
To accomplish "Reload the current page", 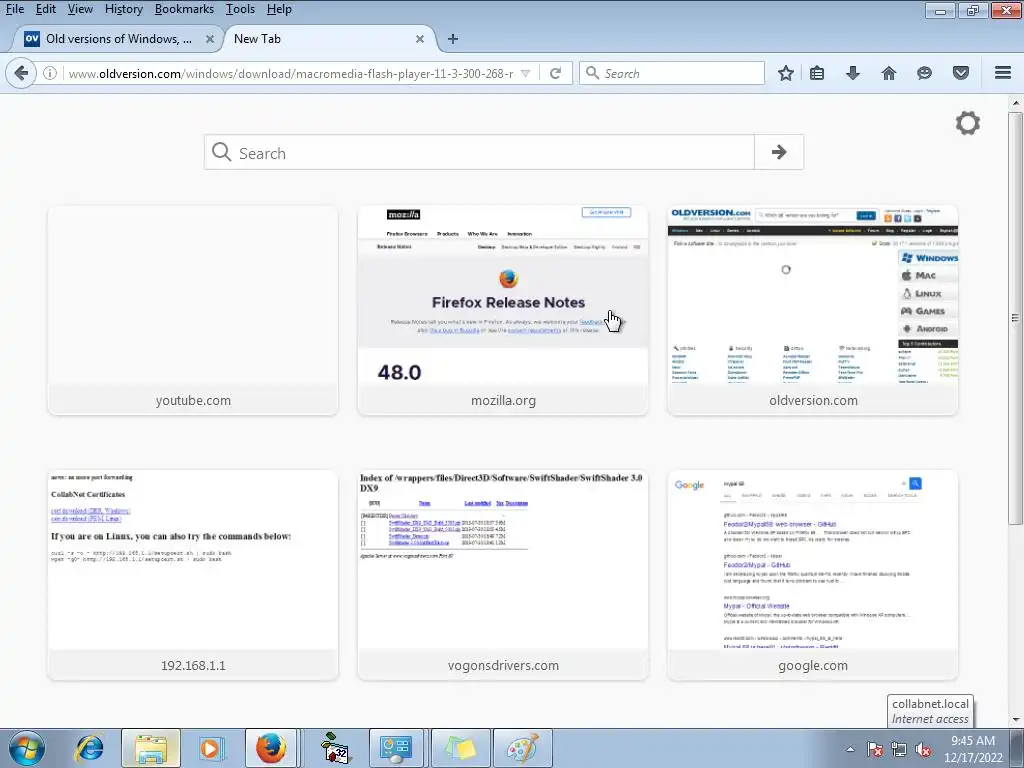I will 556,73.
